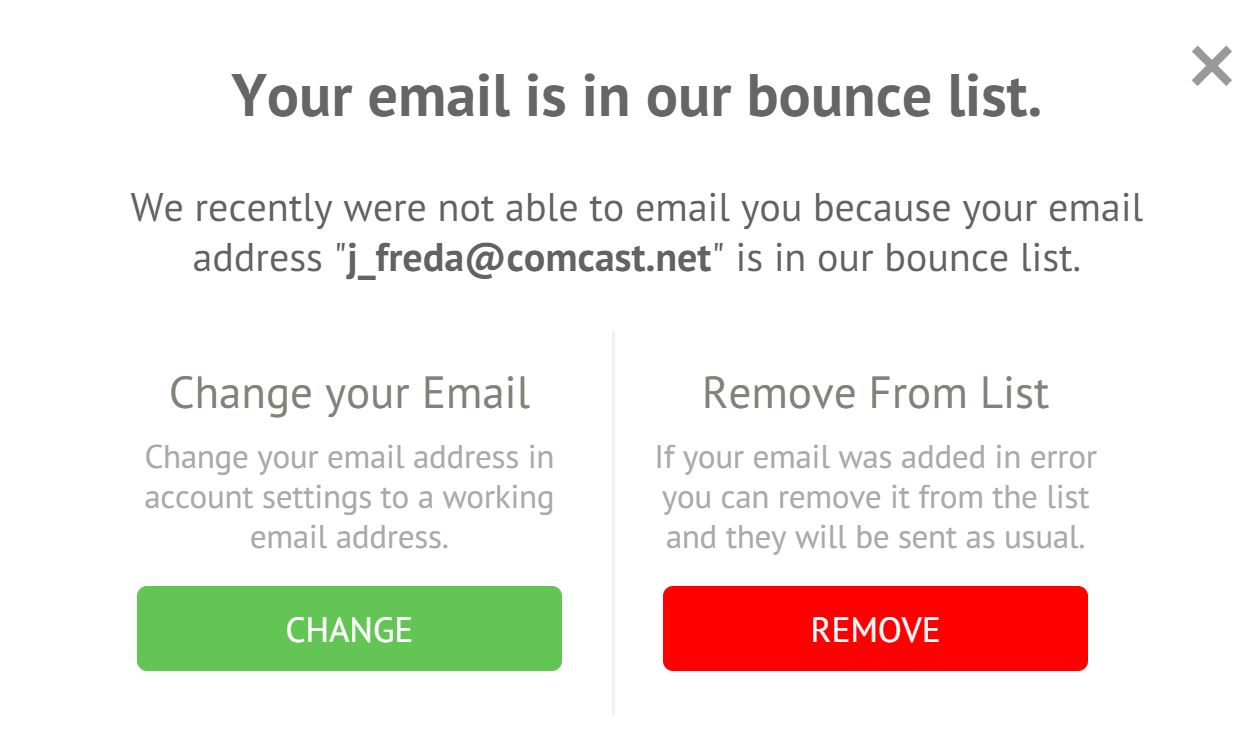This screenshot has width=1249, height=749.
Task: Close the bounce list dialog
Action: [1211, 67]
